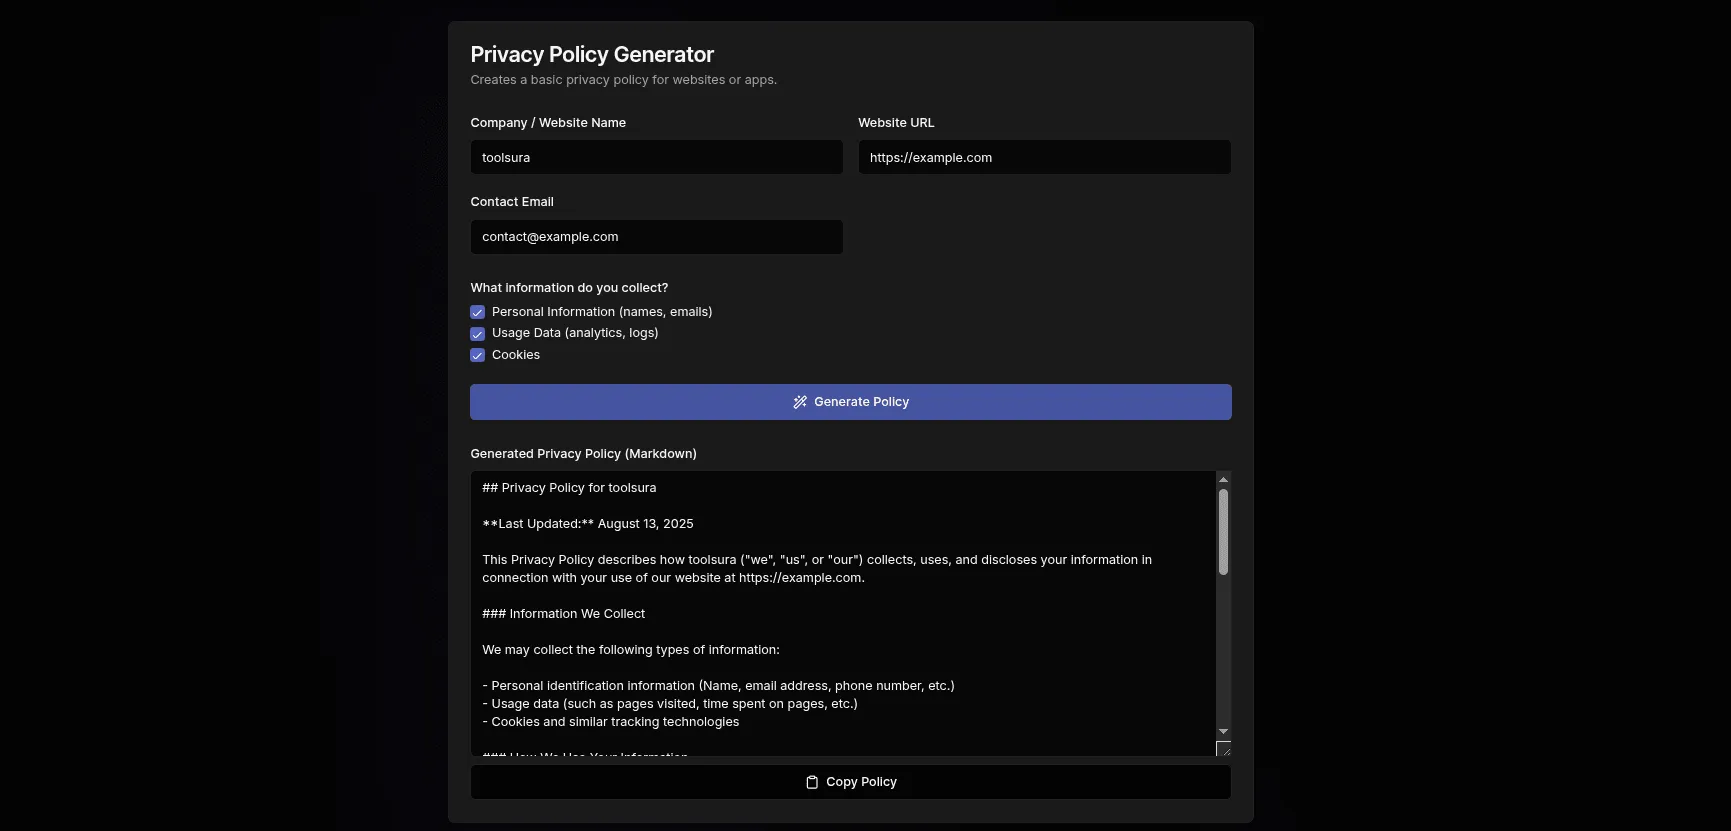1731x831 pixels.
Task: Click the 'Personal Information (names, emails)' label
Action: click(x=602, y=312)
